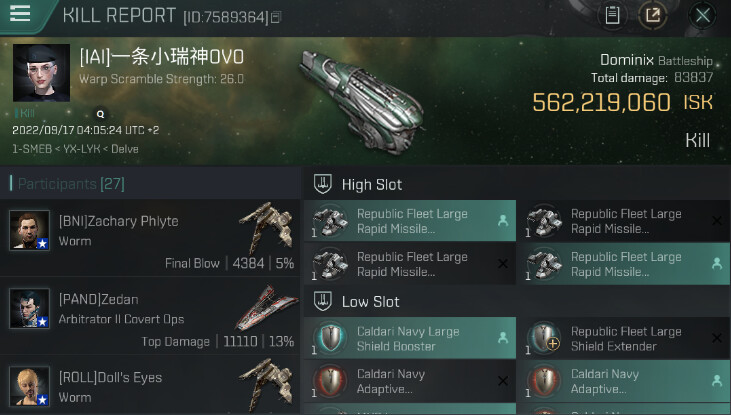Open the Delve location link
Viewport: 731px width, 415px height.
click(126, 149)
